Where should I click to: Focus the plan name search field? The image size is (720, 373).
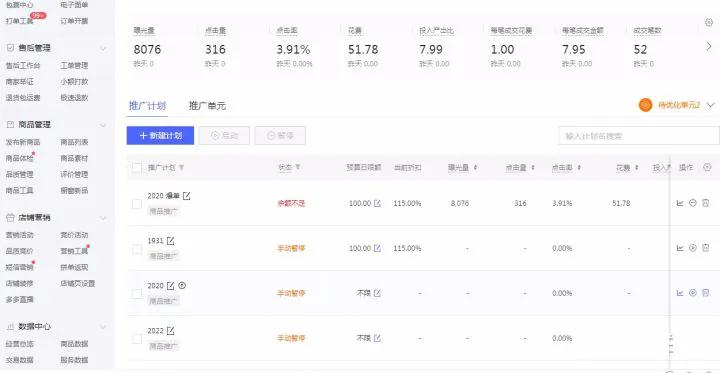(639, 136)
